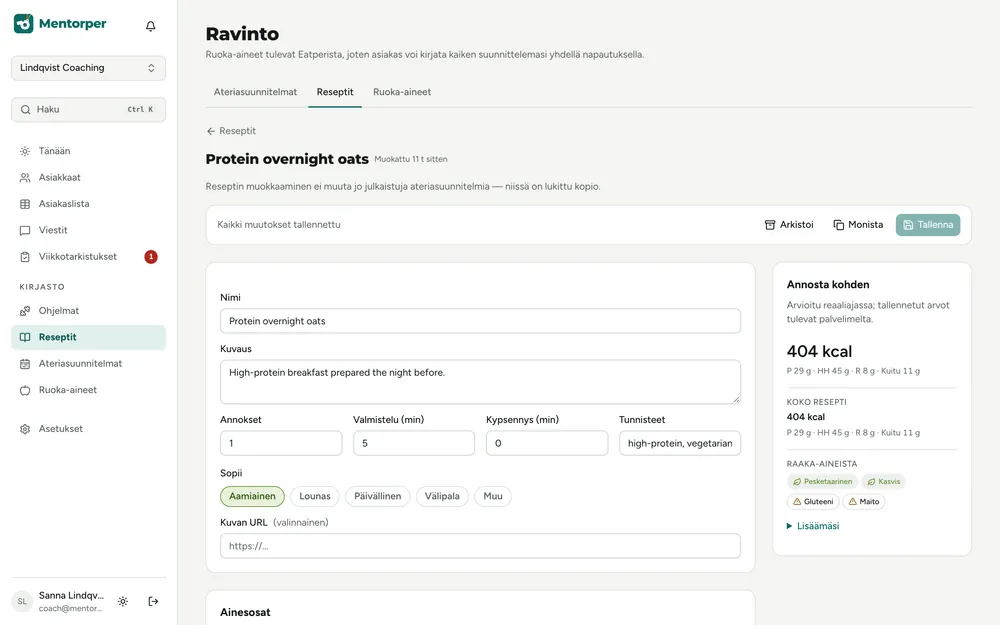Open Ruoka-aineet in the sidebar
This screenshot has width=1000, height=625.
[x=88, y=390]
